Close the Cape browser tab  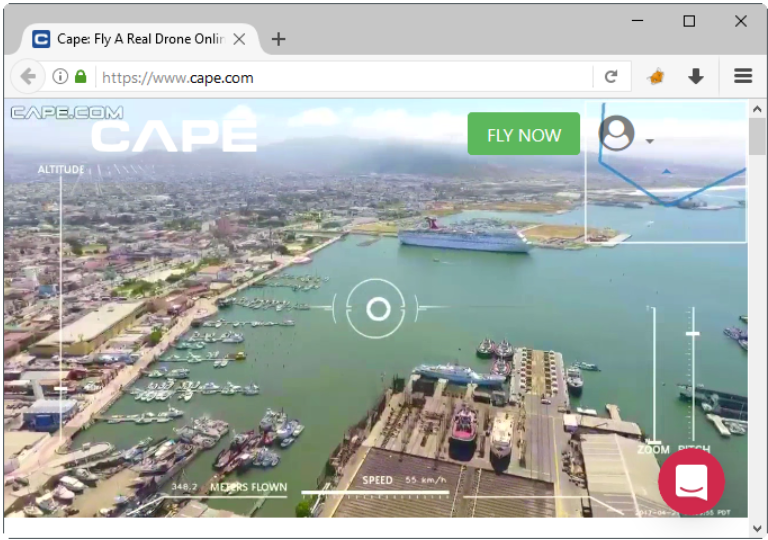click(x=239, y=39)
